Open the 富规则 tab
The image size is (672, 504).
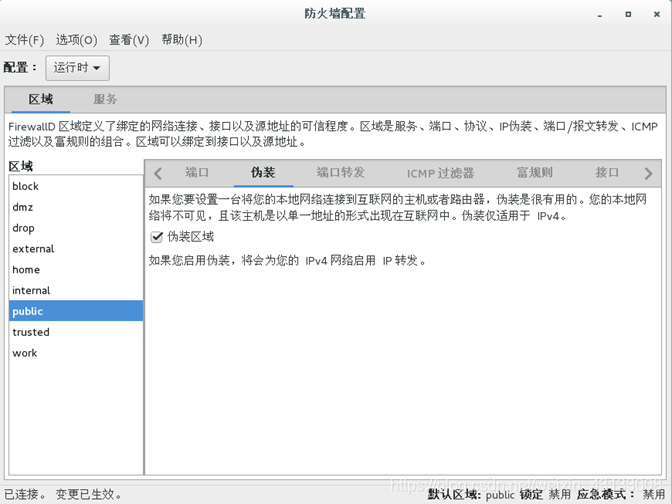[x=534, y=173]
